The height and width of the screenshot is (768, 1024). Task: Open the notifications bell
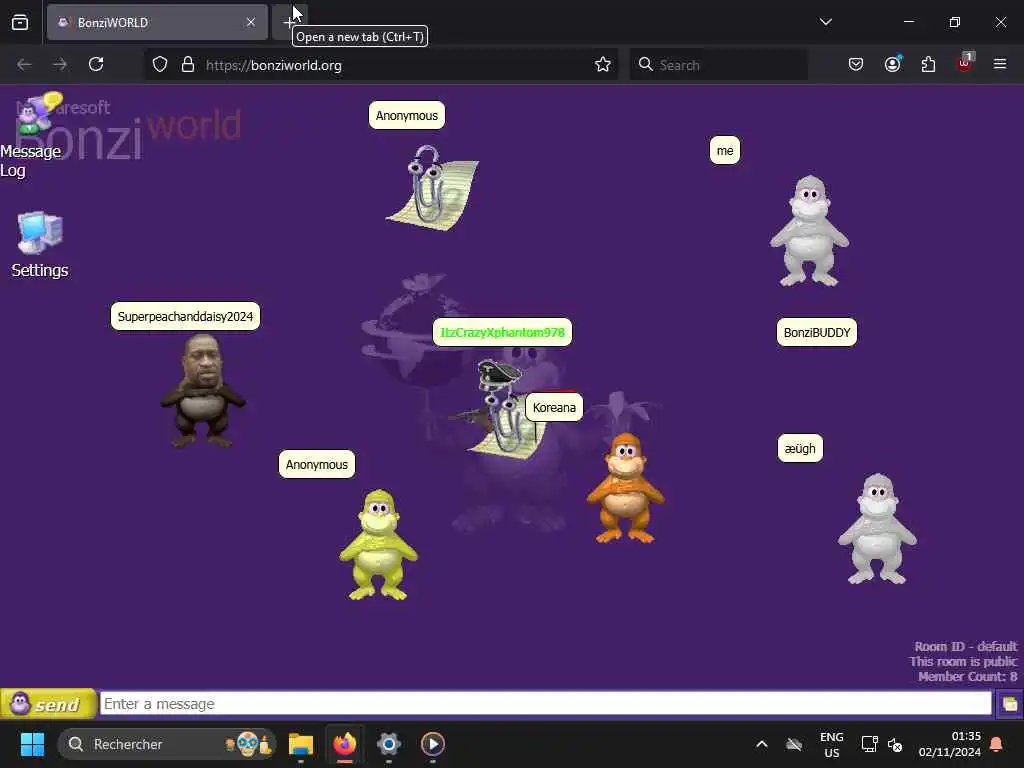click(x=997, y=744)
